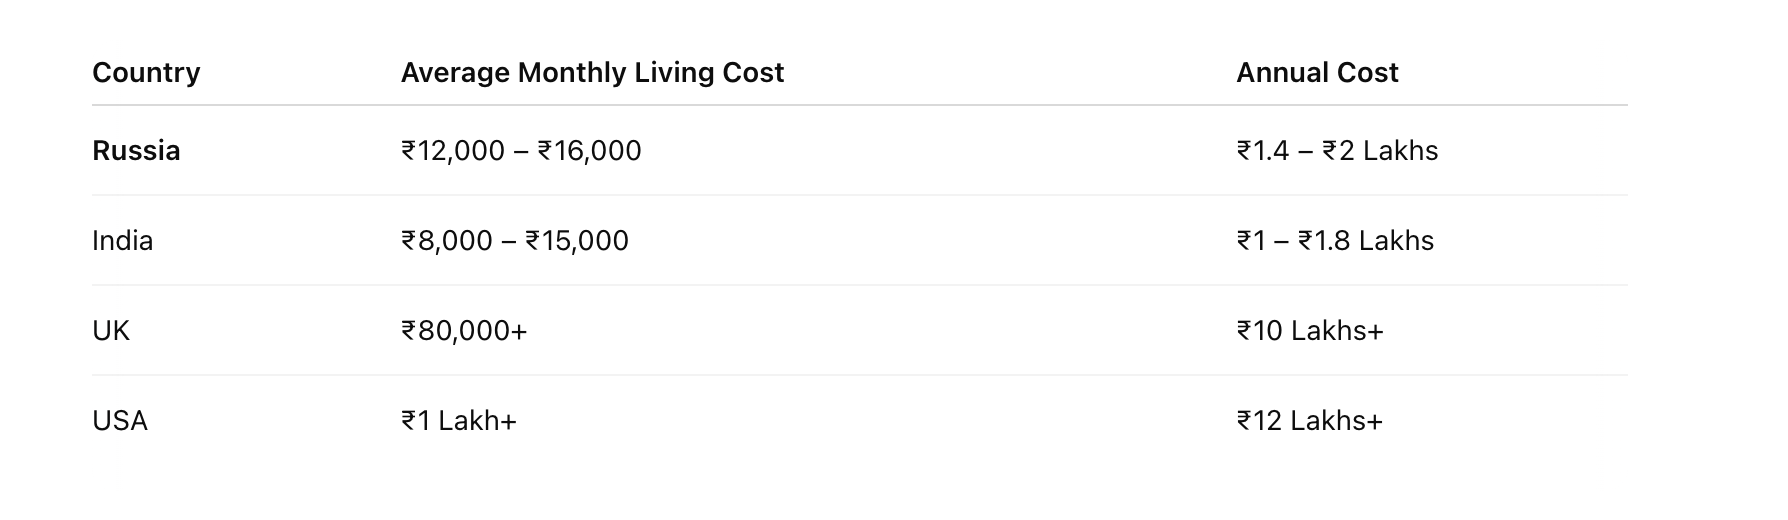Screen dimensions: 1788x520
Task: Click the word Lakhs in Russia's annual cost
Action: 1401,151
